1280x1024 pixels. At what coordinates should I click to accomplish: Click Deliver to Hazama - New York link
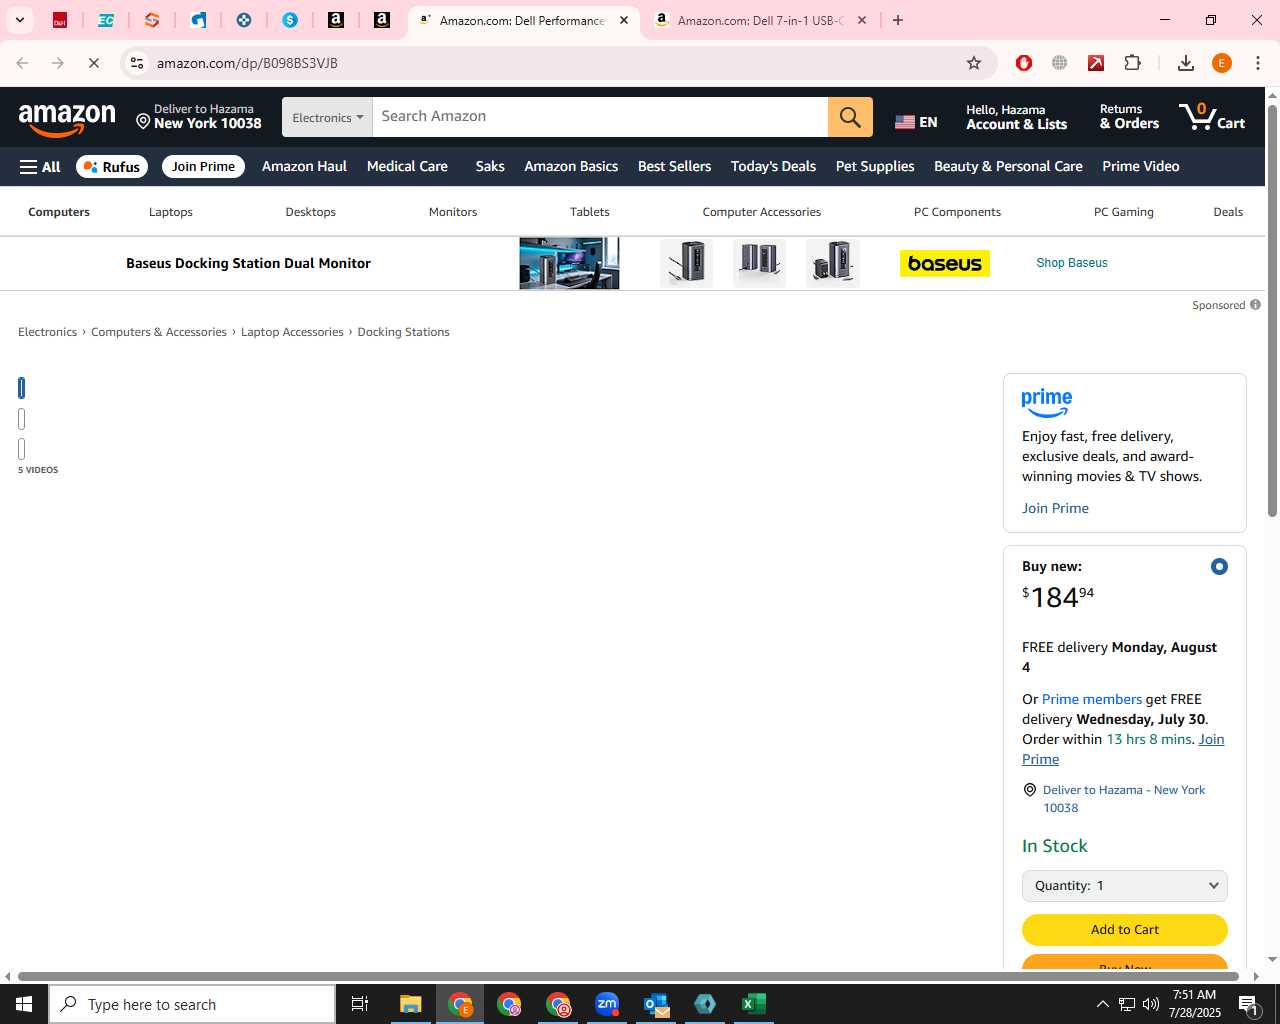click(x=1123, y=799)
